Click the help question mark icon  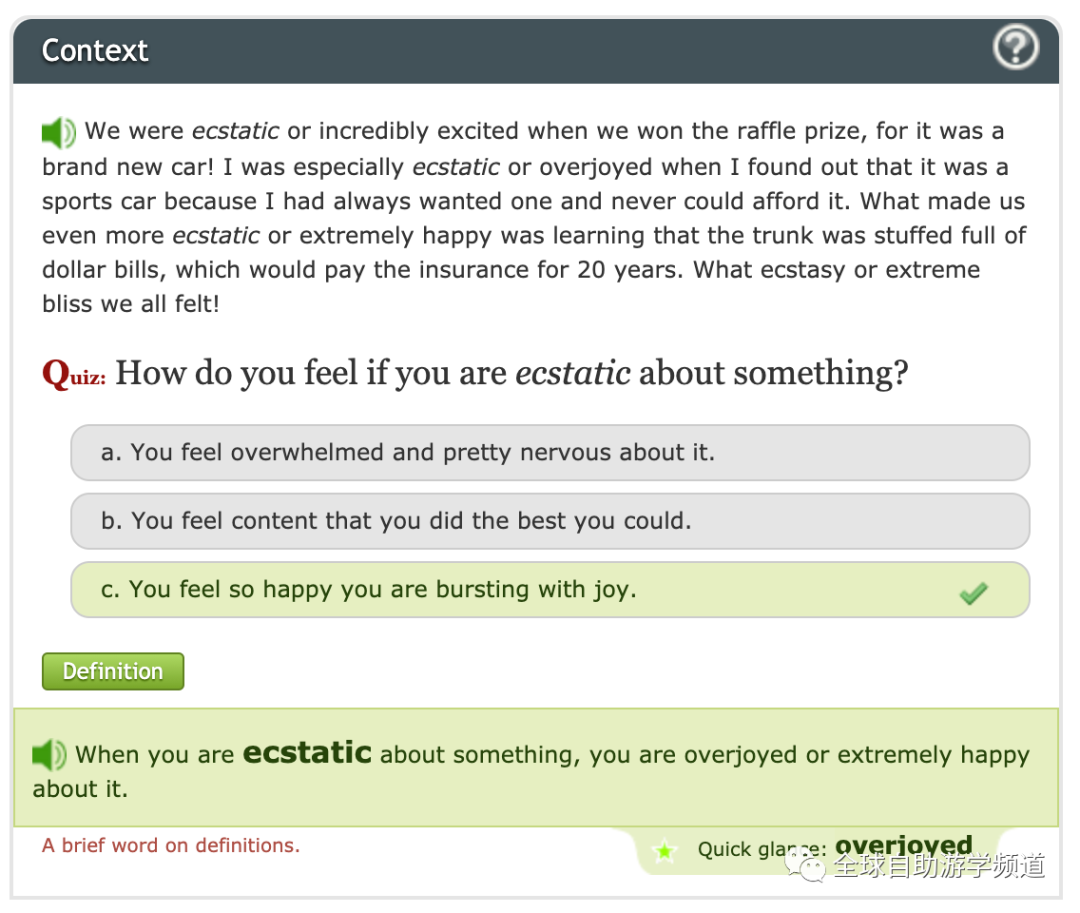(x=1016, y=47)
